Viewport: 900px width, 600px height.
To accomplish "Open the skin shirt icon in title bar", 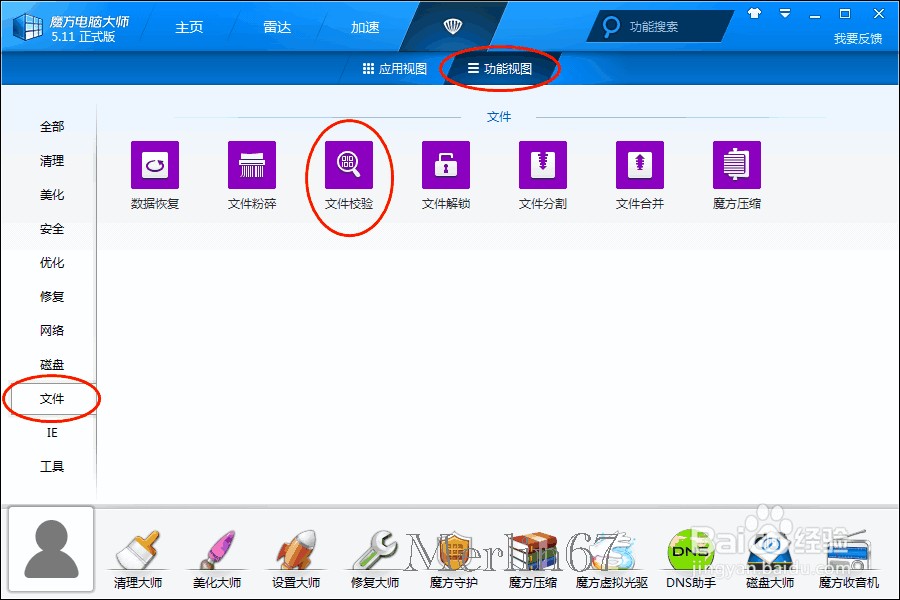I will pyautogui.click(x=754, y=13).
